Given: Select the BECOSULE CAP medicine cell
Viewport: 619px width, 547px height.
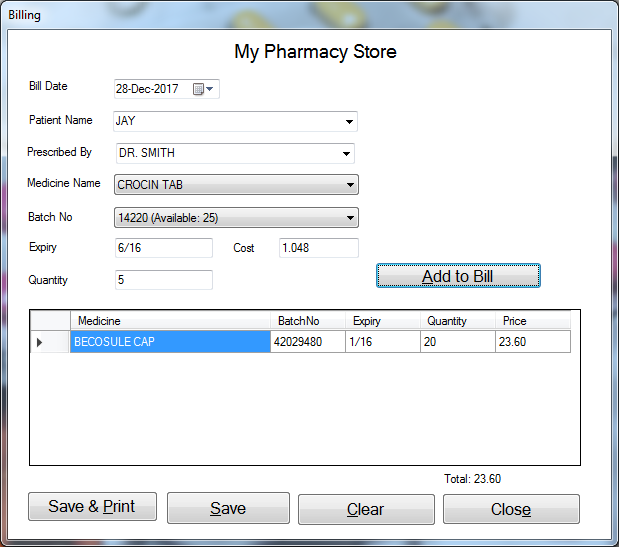Looking at the screenshot, I should coord(170,342).
